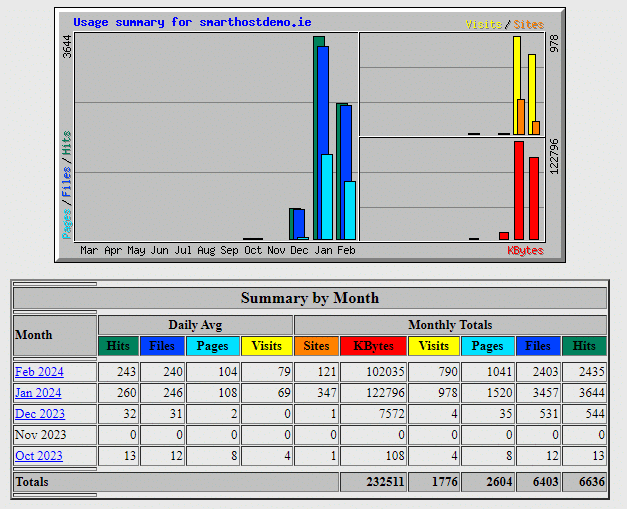Click the total files value 6403
The height and width of the screenshot is (509, 627).
point(545,482)
